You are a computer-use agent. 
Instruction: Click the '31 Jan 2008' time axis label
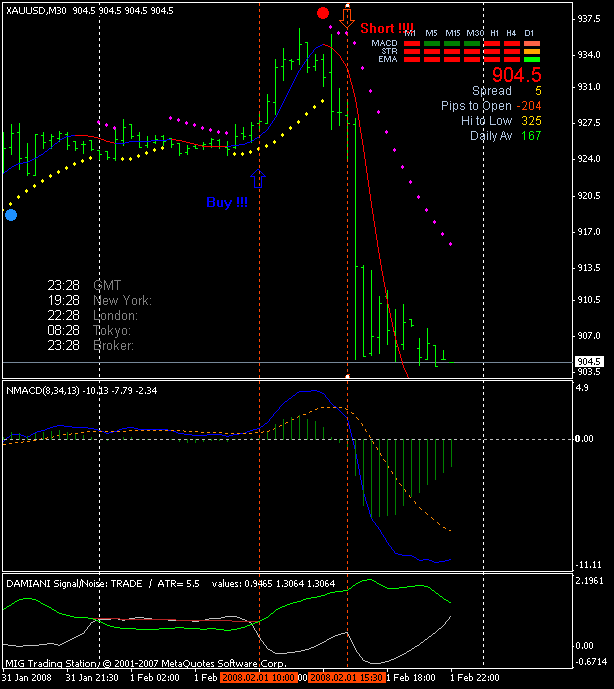(27, 678)
